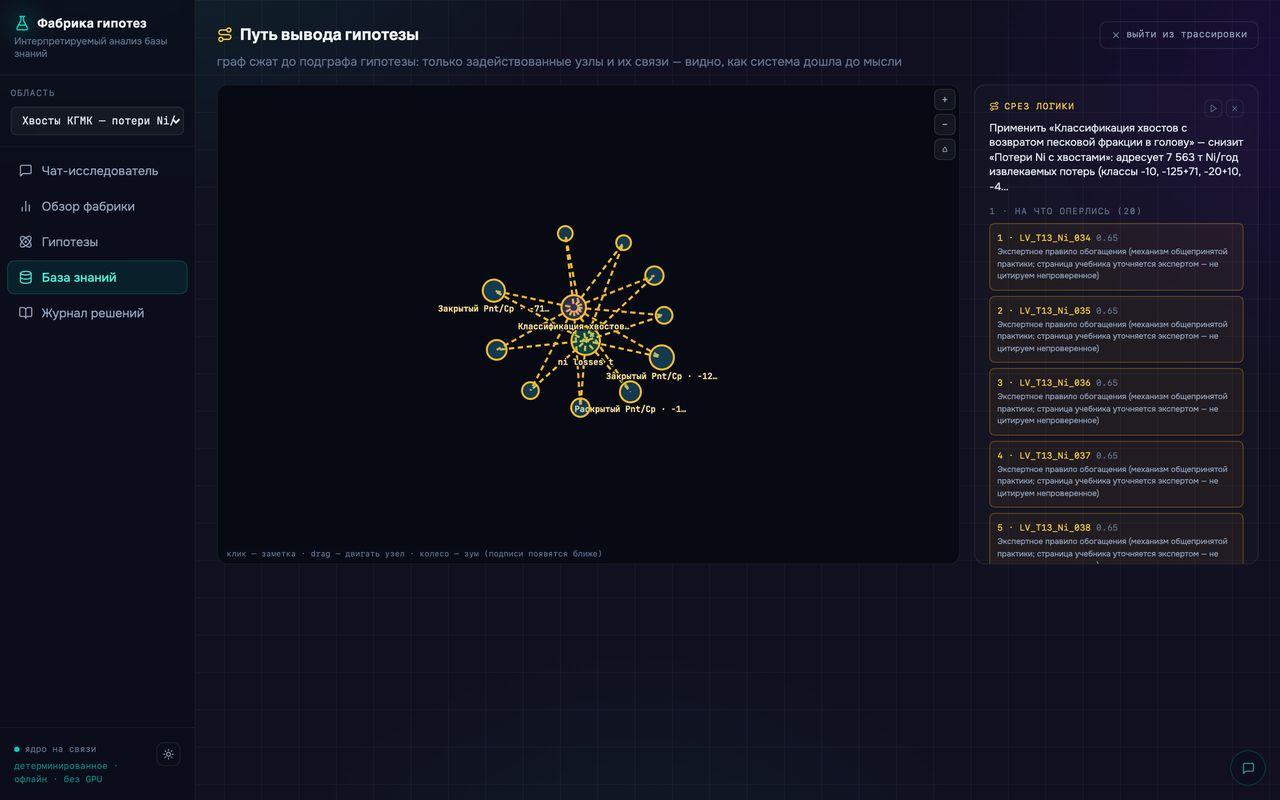Close the Срез логики panel
Screen dimensions: 1280x800
(x=1235, y=108)
